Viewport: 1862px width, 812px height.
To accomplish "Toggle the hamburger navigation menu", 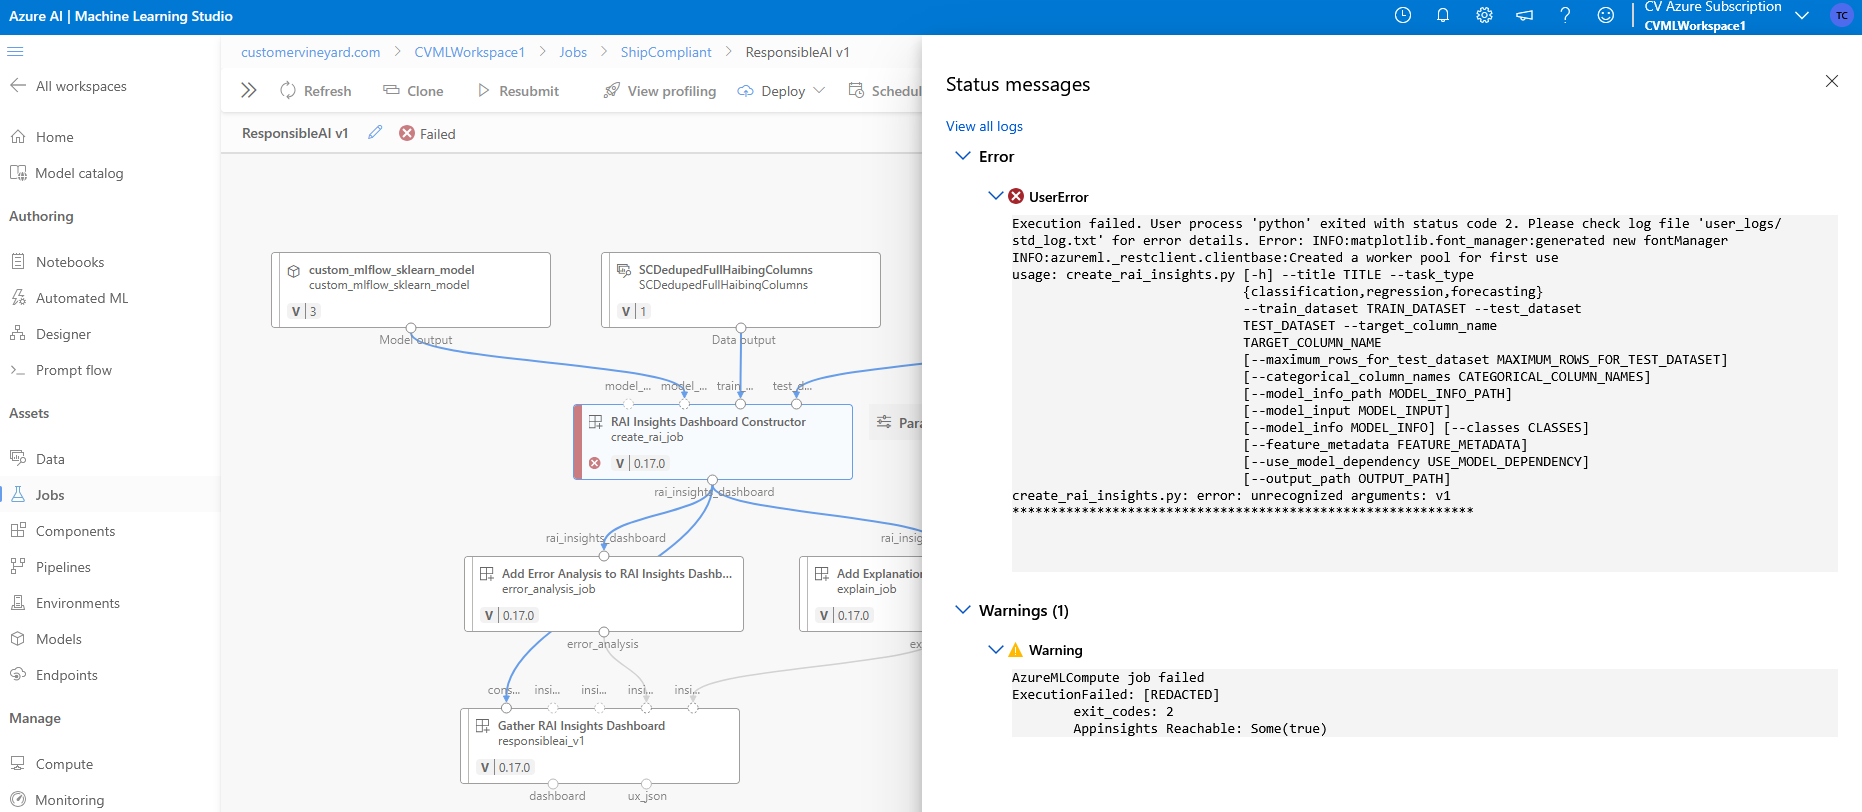I will click(15, 51).
